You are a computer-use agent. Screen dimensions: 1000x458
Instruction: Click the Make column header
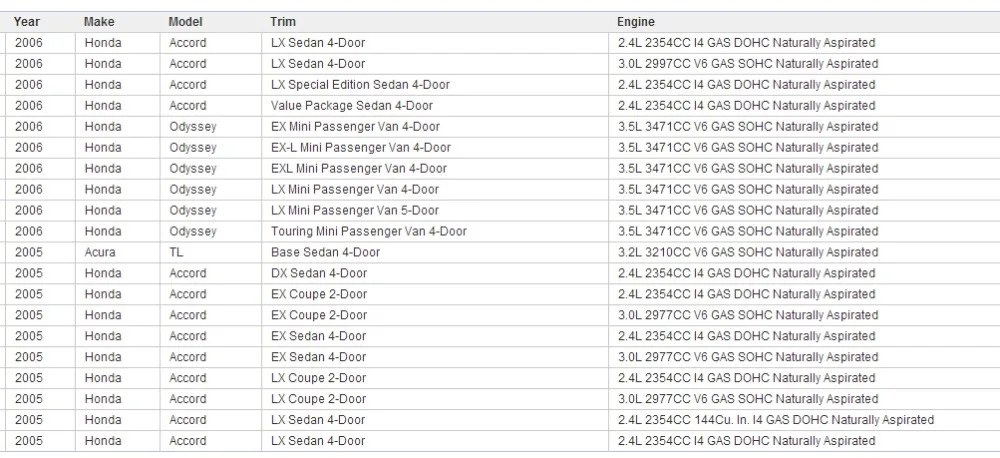[99, 22]
